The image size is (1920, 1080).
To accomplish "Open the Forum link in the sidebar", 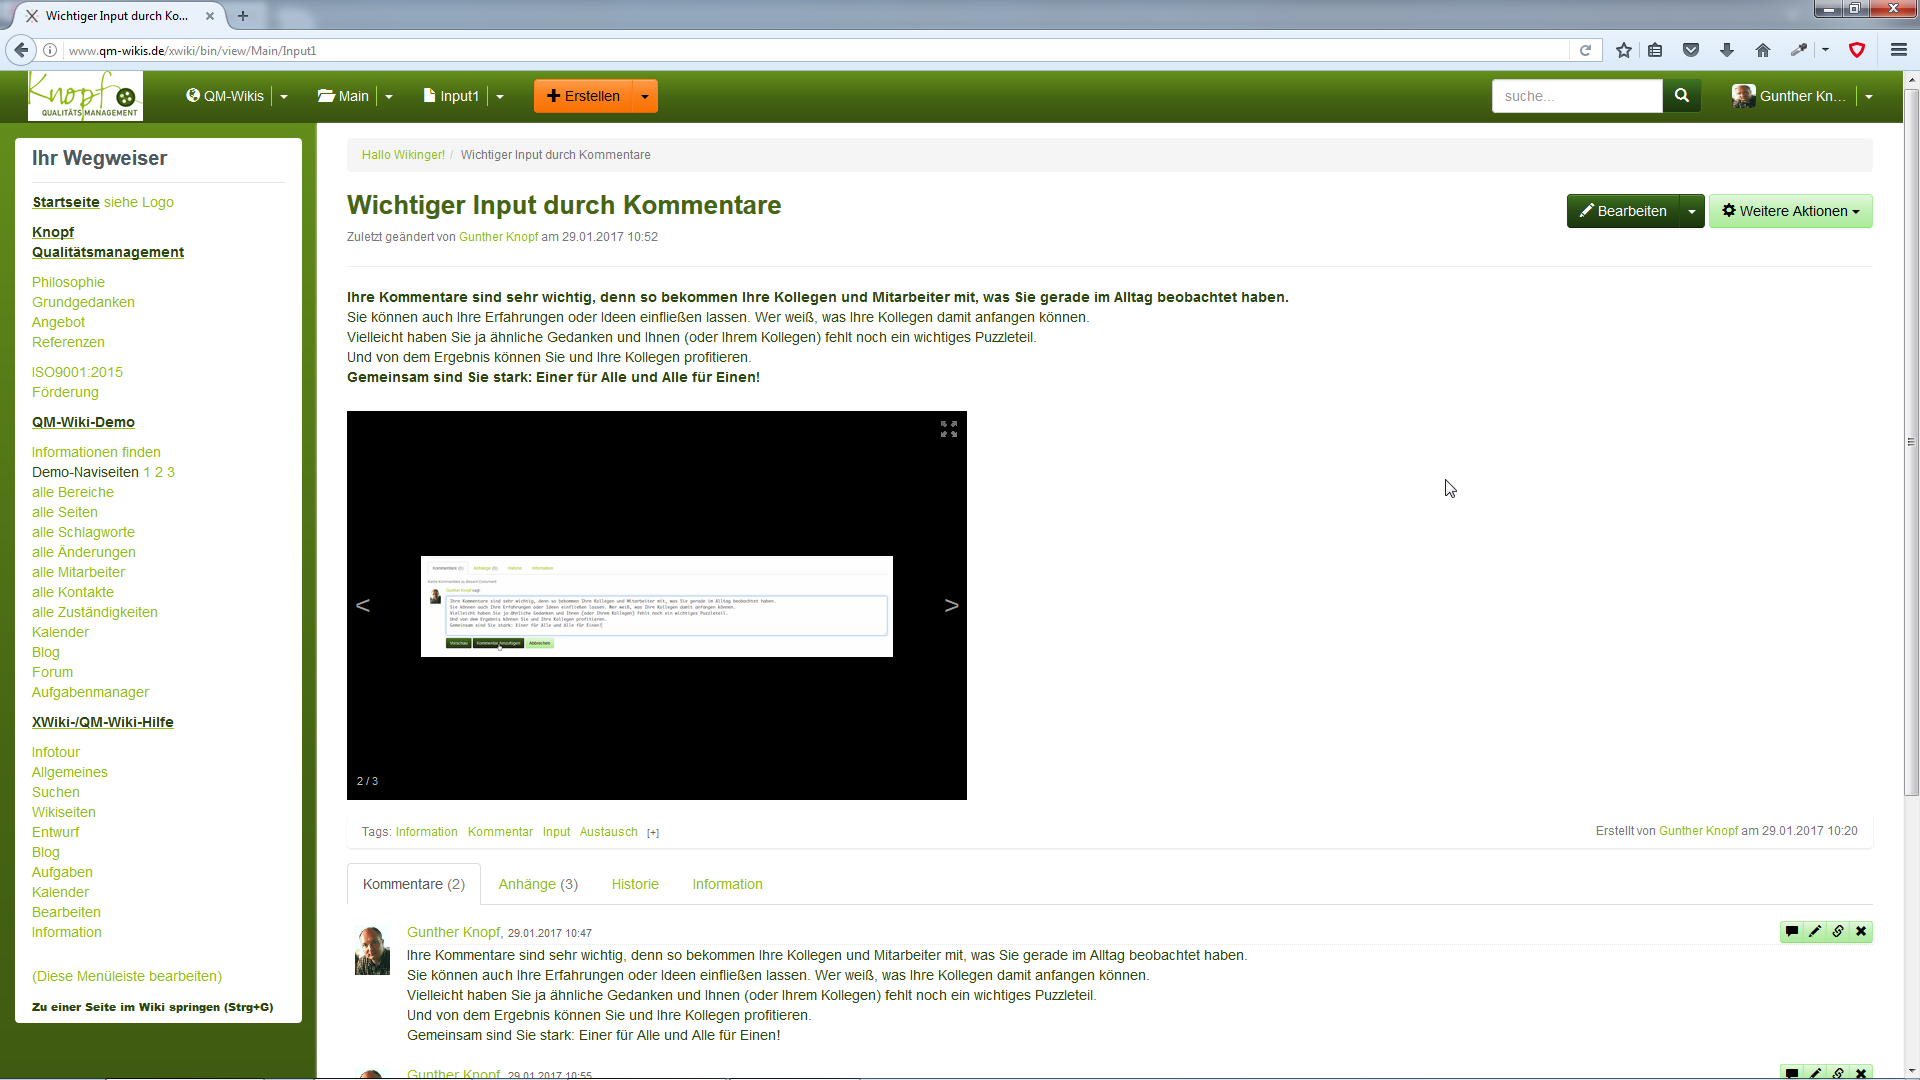I will [52, 672].
